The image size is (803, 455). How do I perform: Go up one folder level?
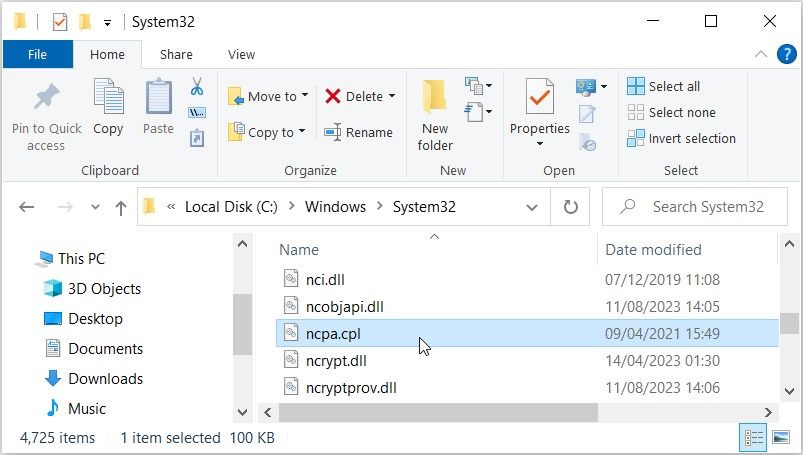click(x=121, y=208)
